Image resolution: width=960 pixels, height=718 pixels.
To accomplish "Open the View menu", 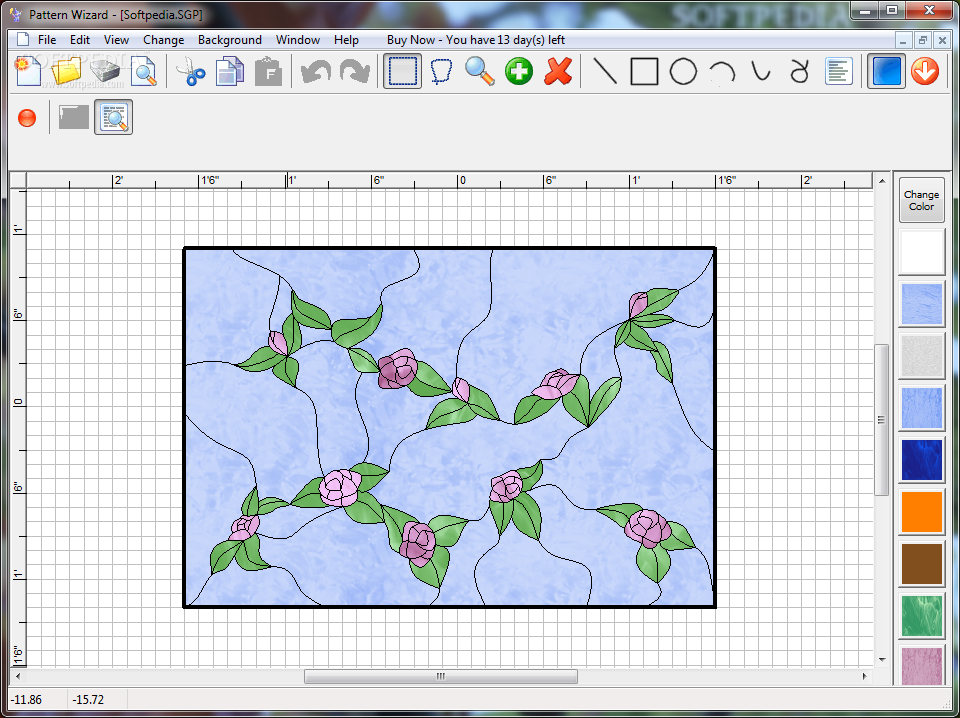I will [x=116, y=40].
